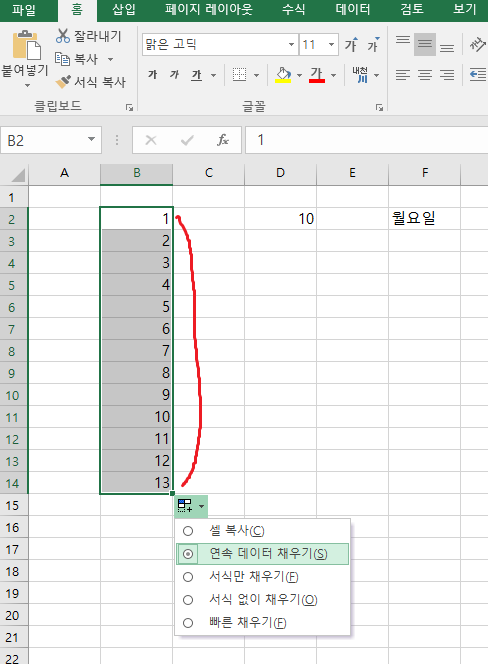Decrease font size with small 가 icon
The width and height of the screenshot is (488, 664).
click(x=373, y=44)
